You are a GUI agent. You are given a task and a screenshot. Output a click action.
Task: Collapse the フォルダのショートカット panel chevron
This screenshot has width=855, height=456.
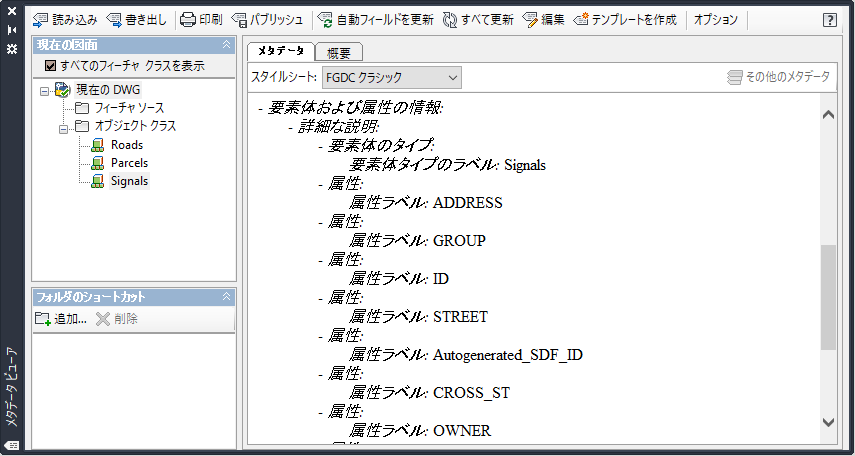227,297
